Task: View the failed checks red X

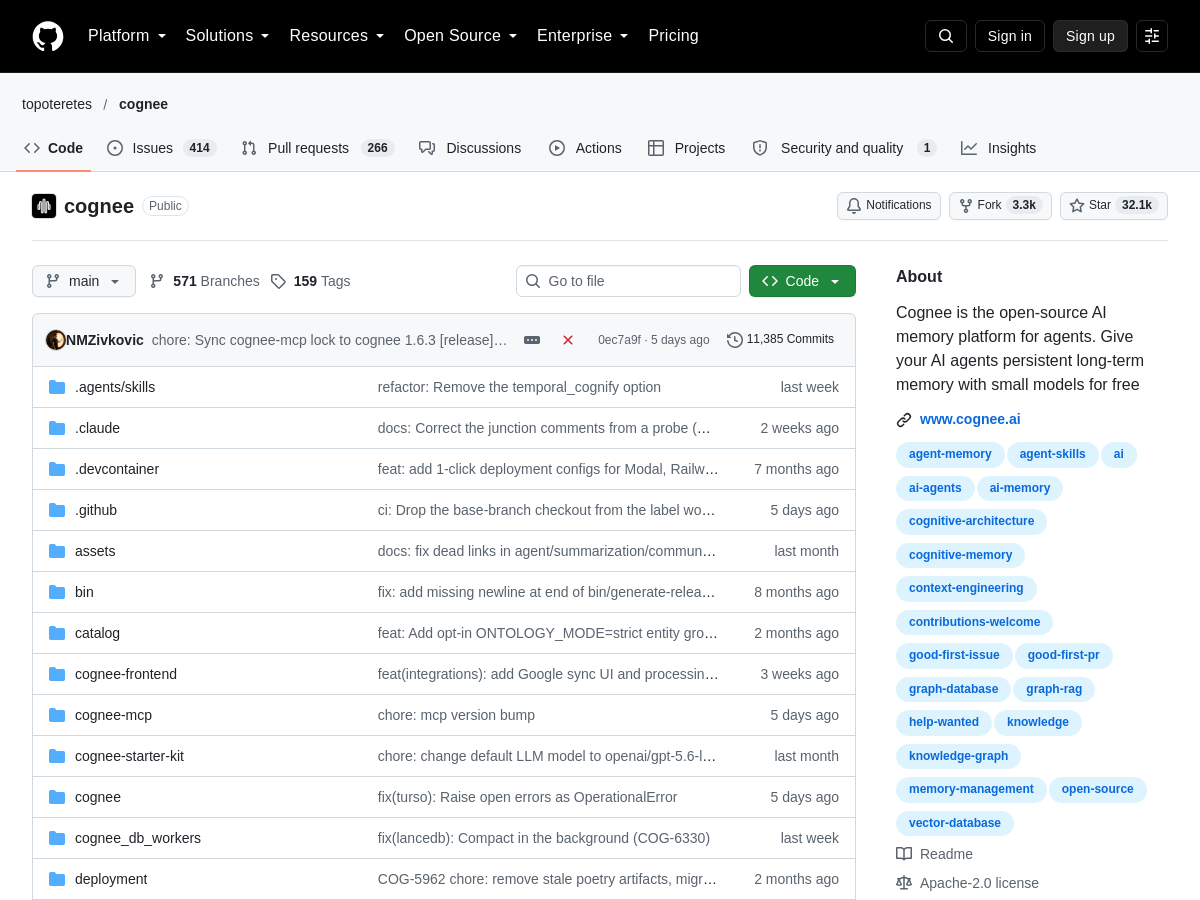Action: coord(568,340)
